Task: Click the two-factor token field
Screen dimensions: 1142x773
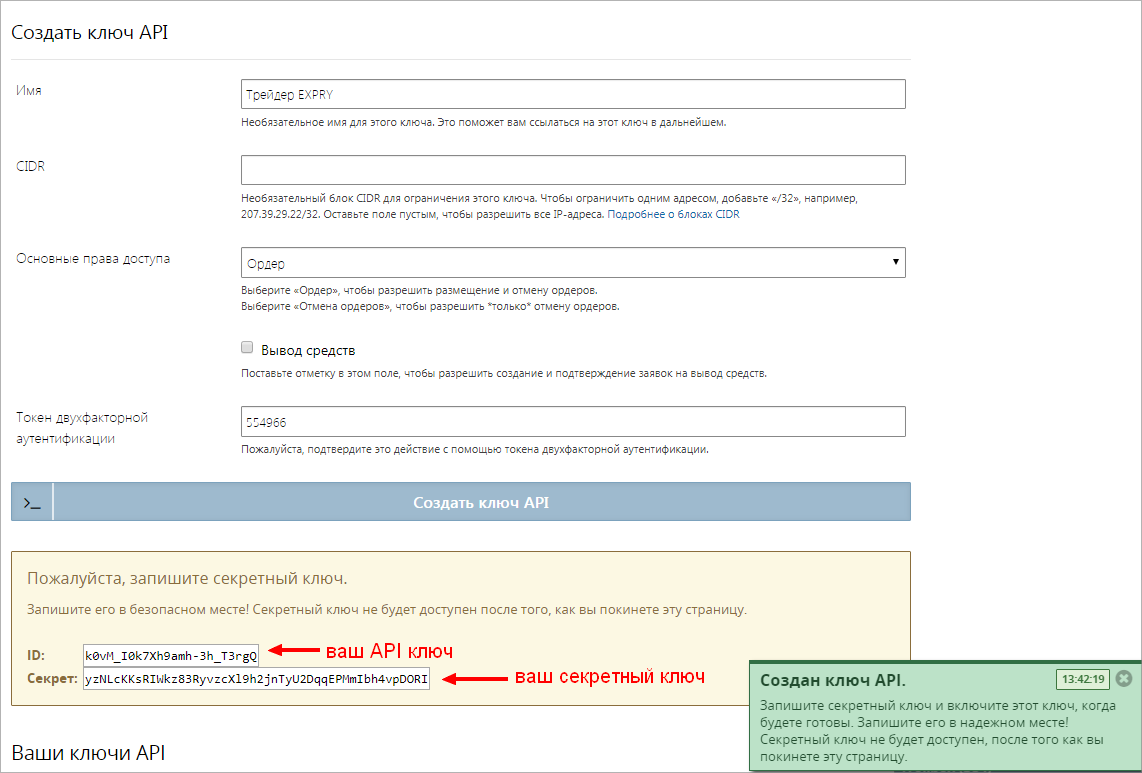Action: [x=572, y=422]
